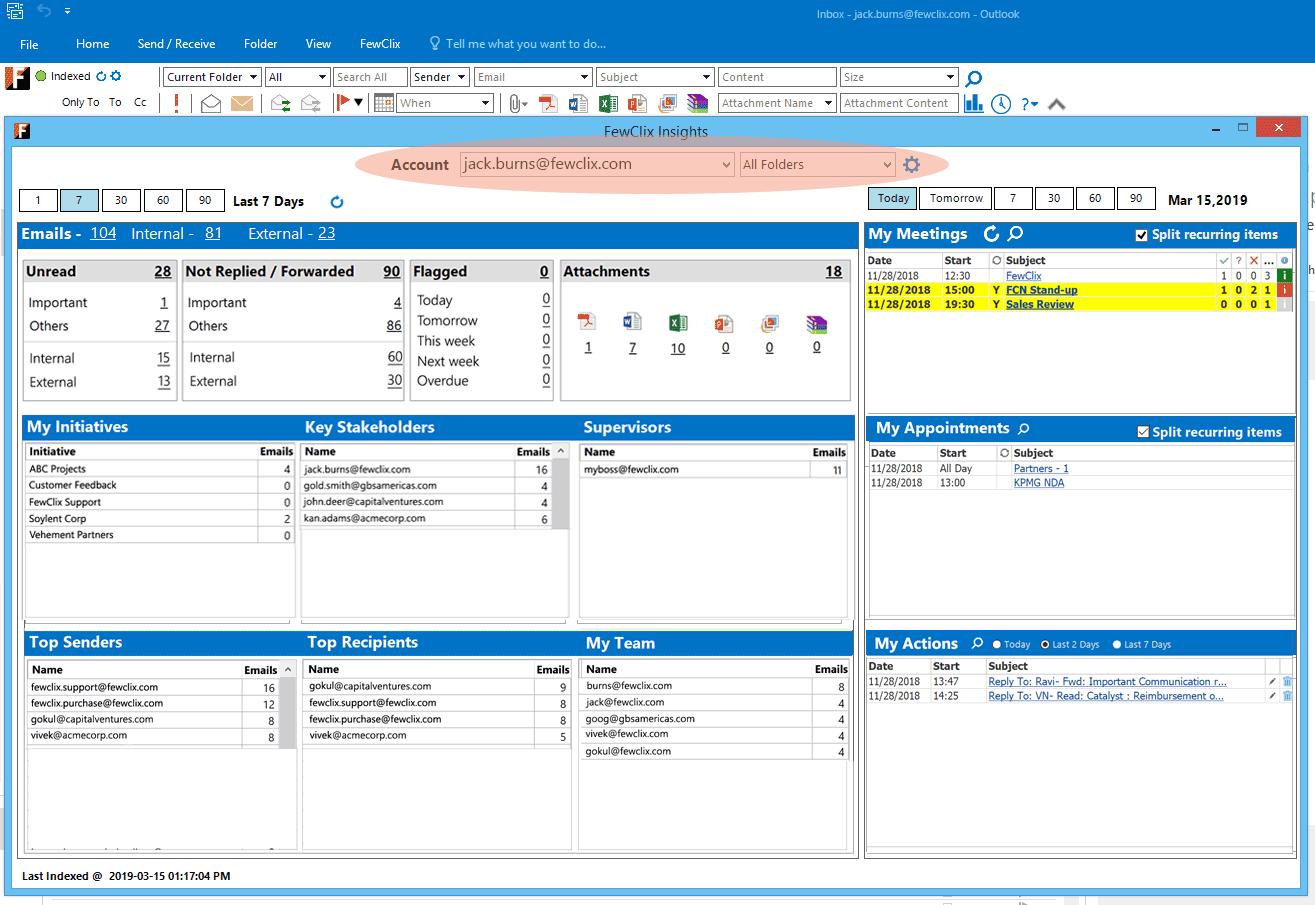
Task: Click the Excel icon in the Attachments card
Action: [678, 322]
